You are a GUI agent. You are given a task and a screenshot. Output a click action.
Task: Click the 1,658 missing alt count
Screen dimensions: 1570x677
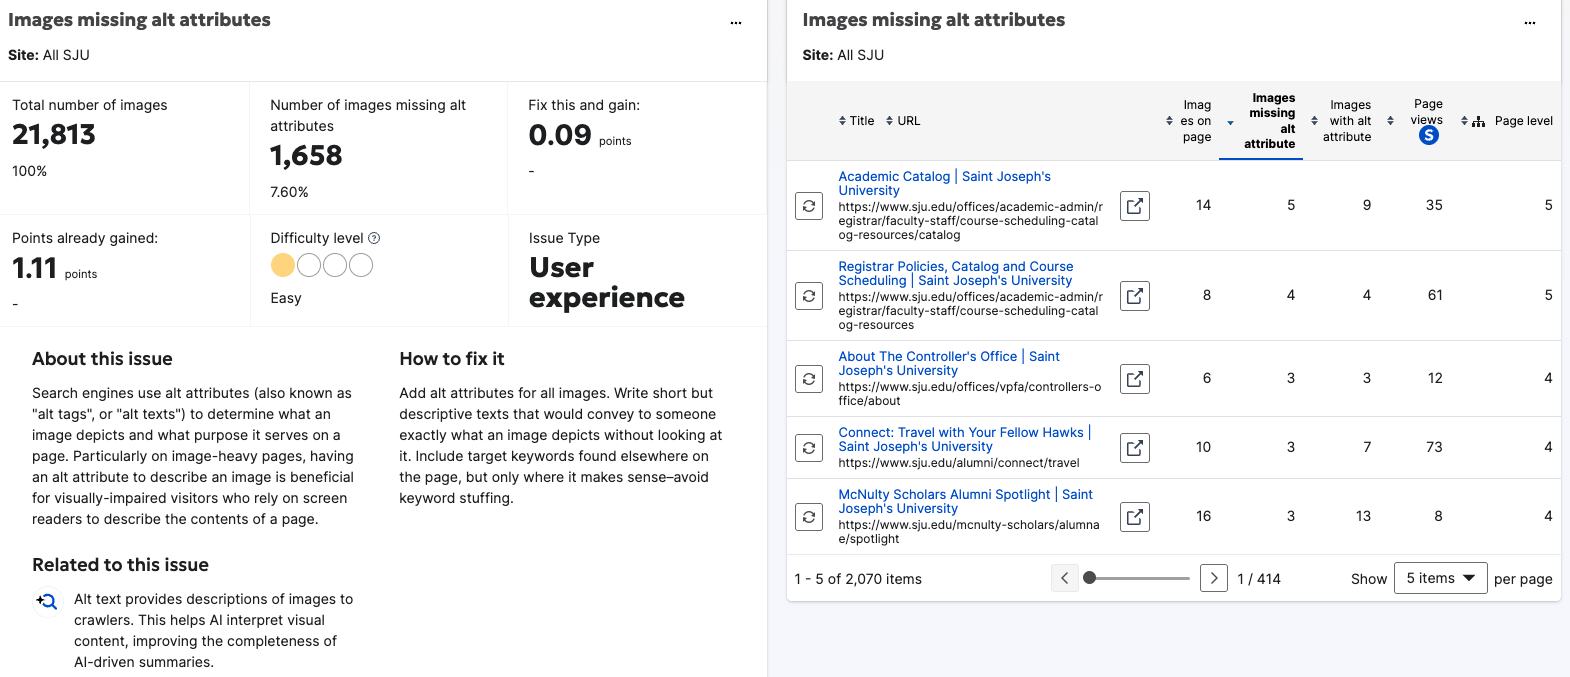click(306, 155)
